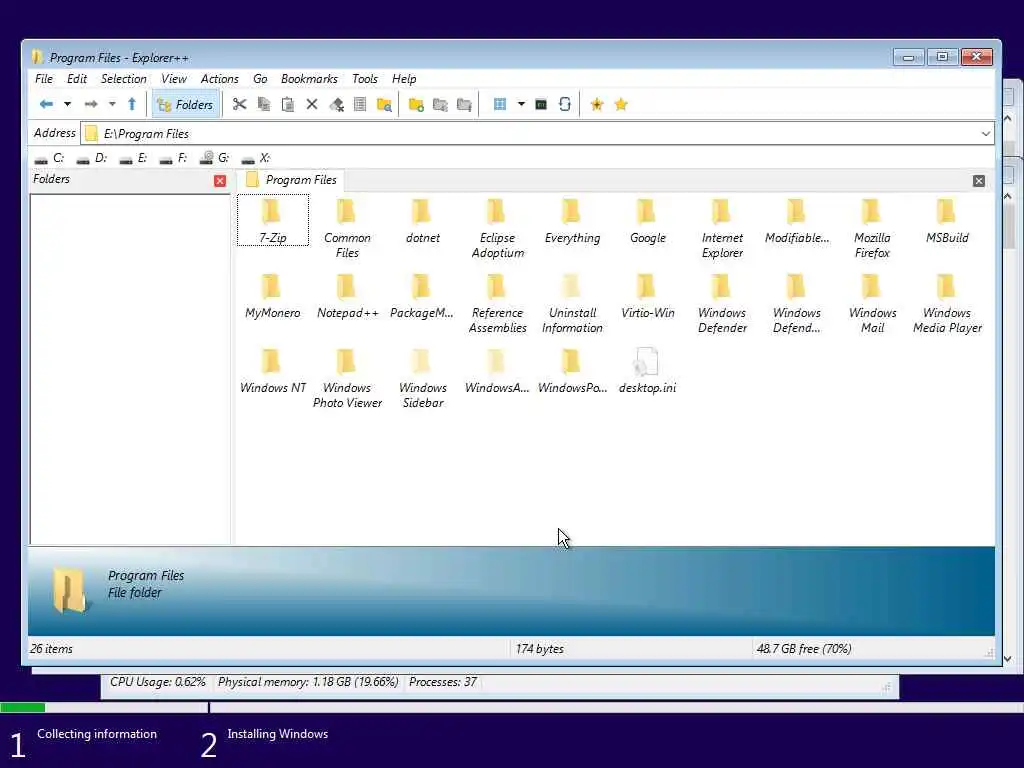
Task: Select the MyMonero folder
Action: click(x=272, y=296)
